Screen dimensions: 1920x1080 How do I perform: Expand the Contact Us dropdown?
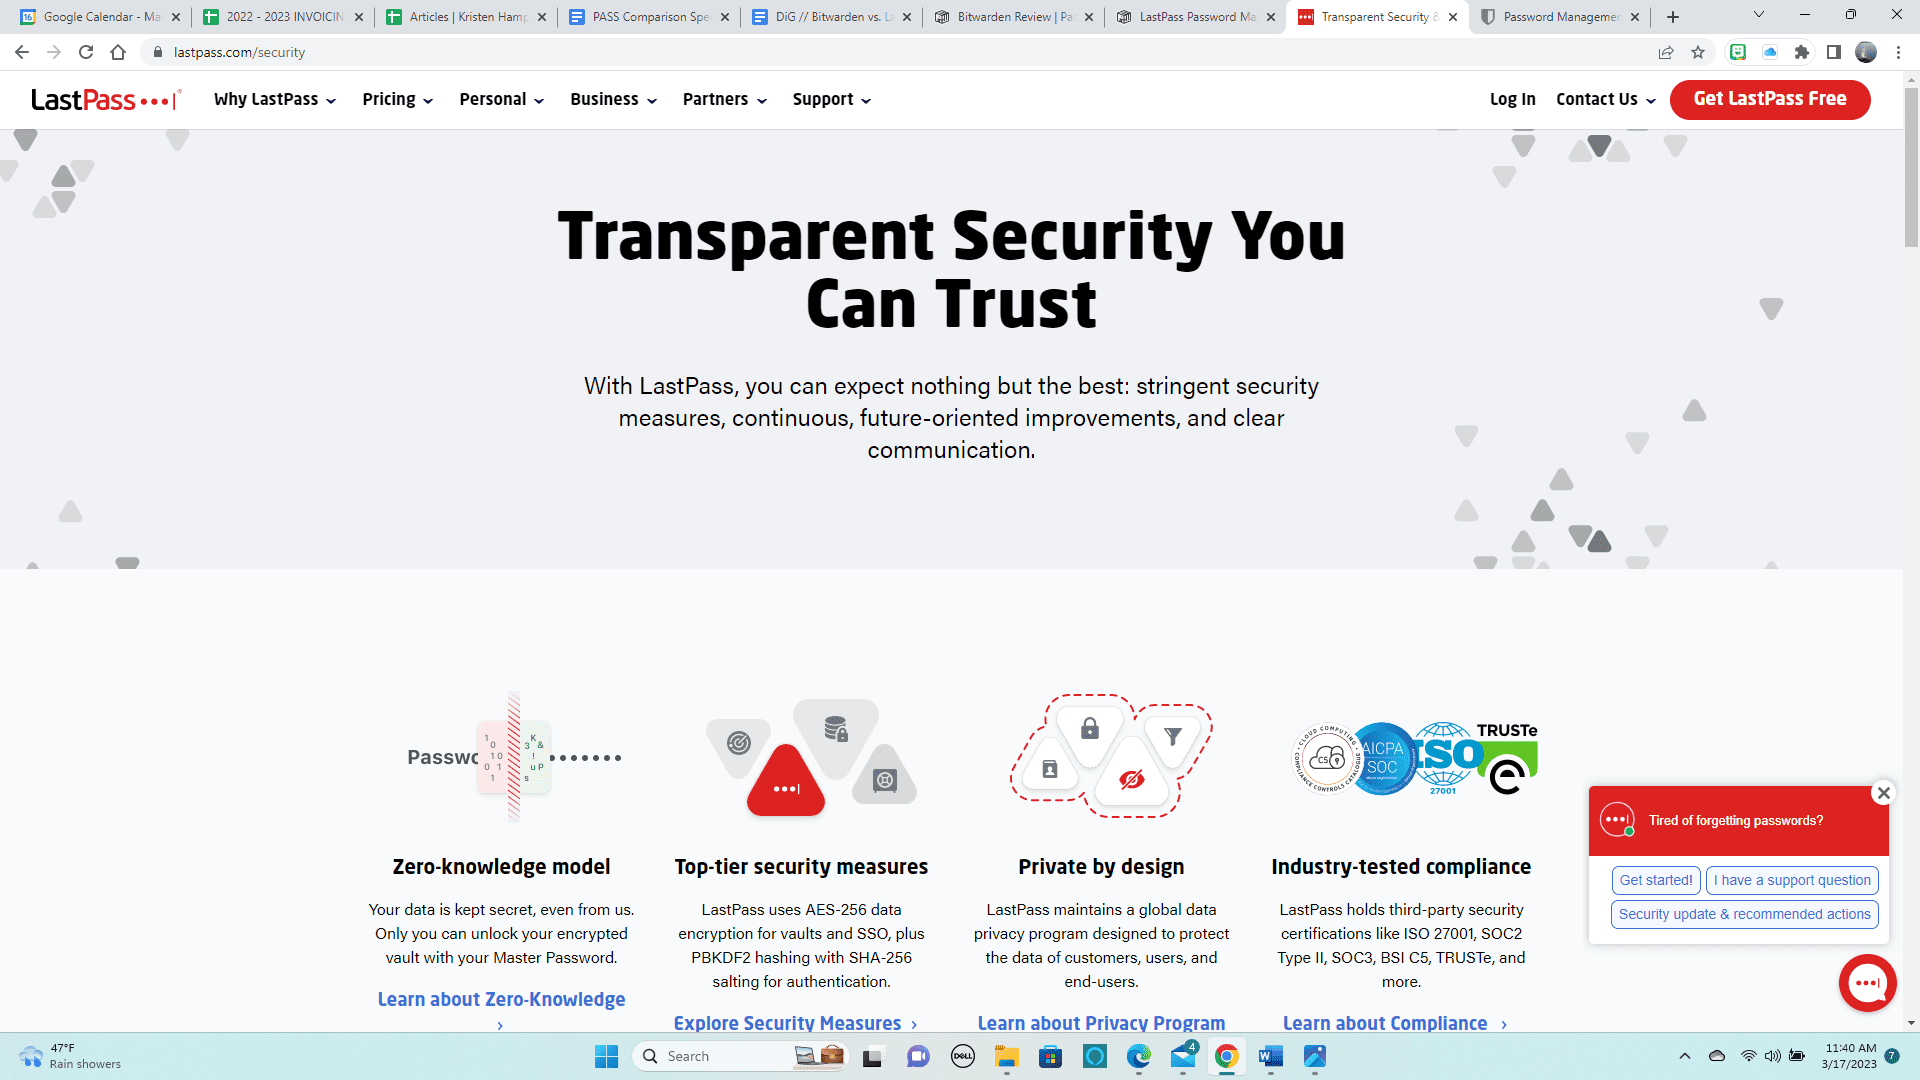1606,99
